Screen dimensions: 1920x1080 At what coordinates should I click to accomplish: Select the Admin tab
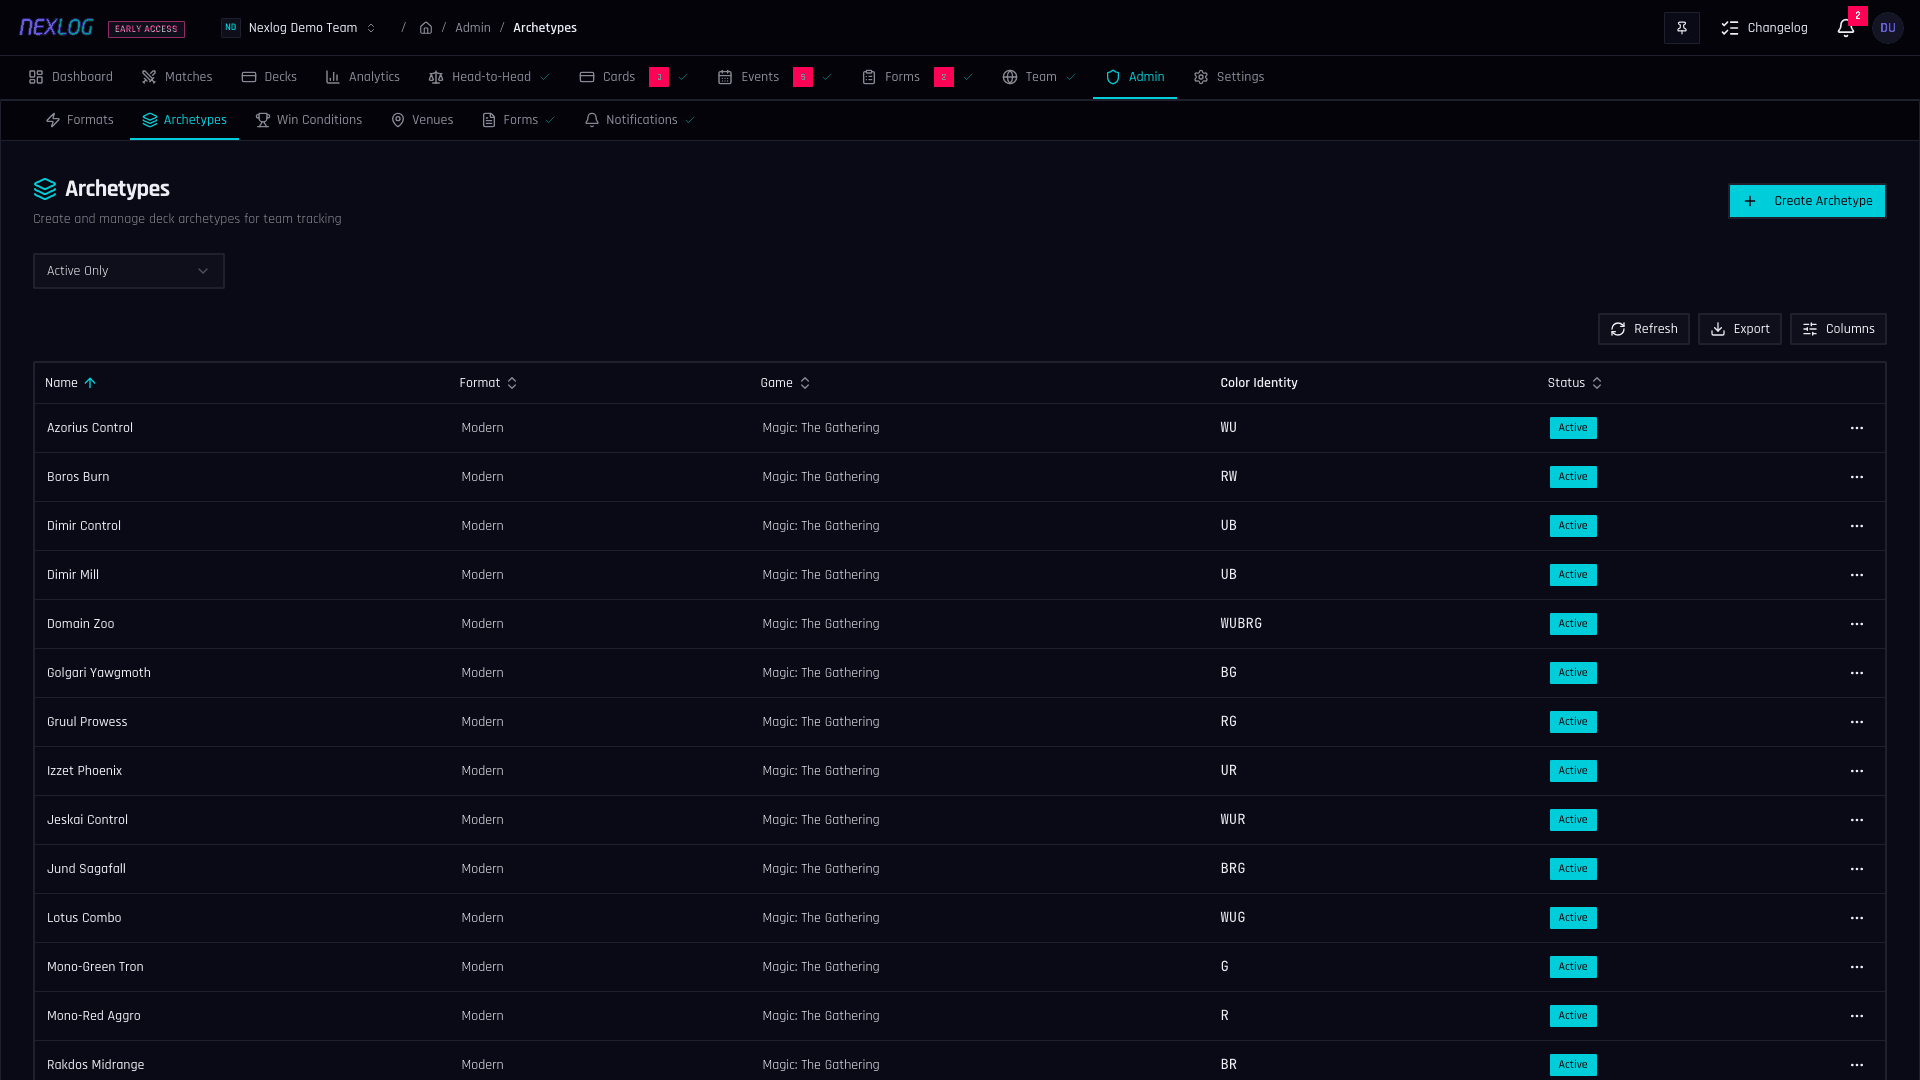tap(1135, 77)
